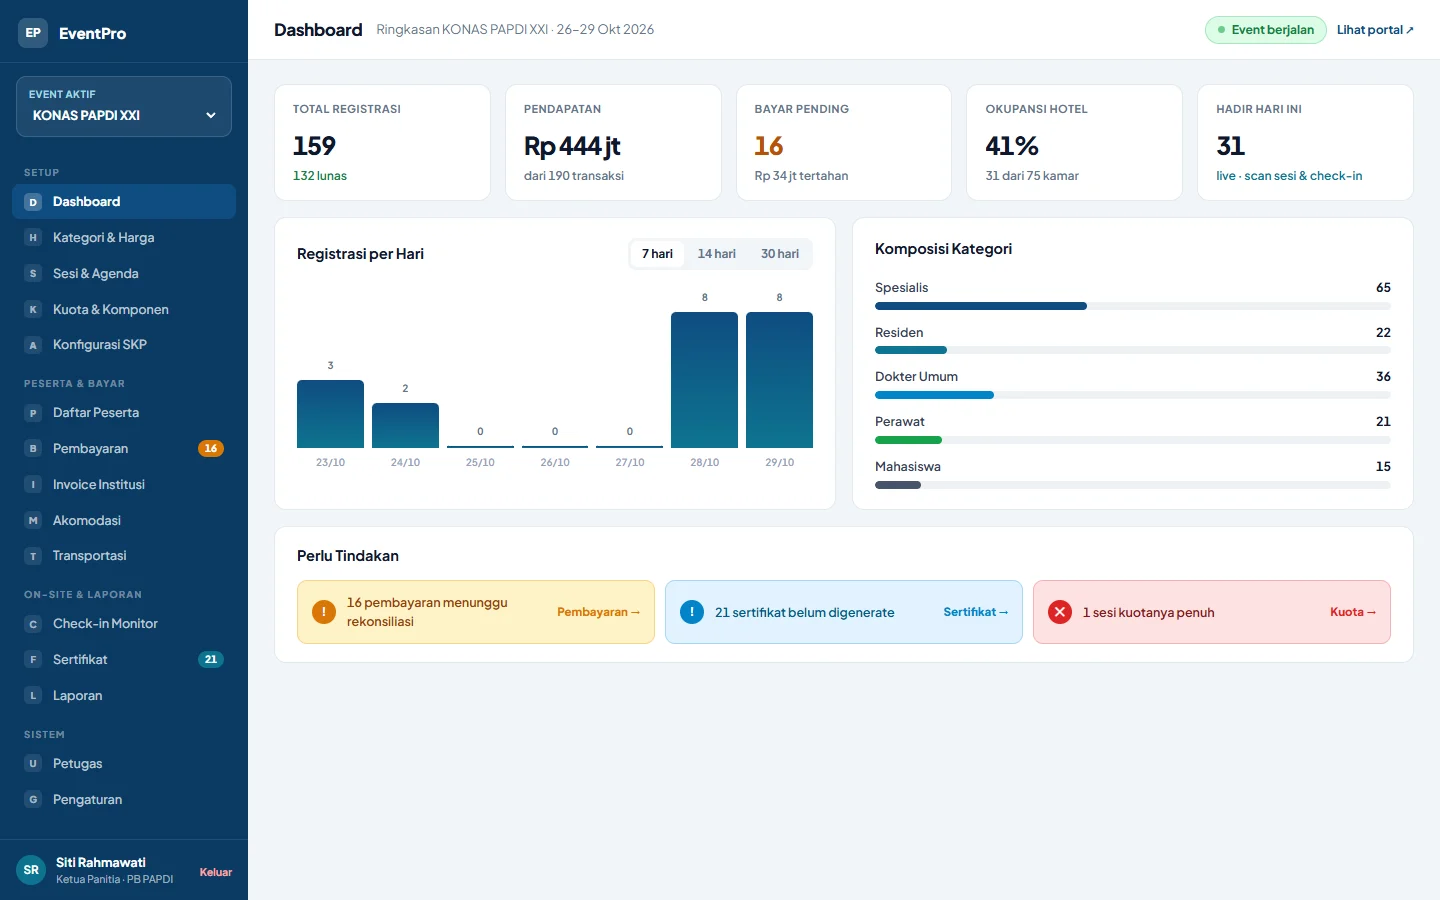Follow the Pembayaran → action link
This screenshot has height=900, width=1440.
coord(598,612)
